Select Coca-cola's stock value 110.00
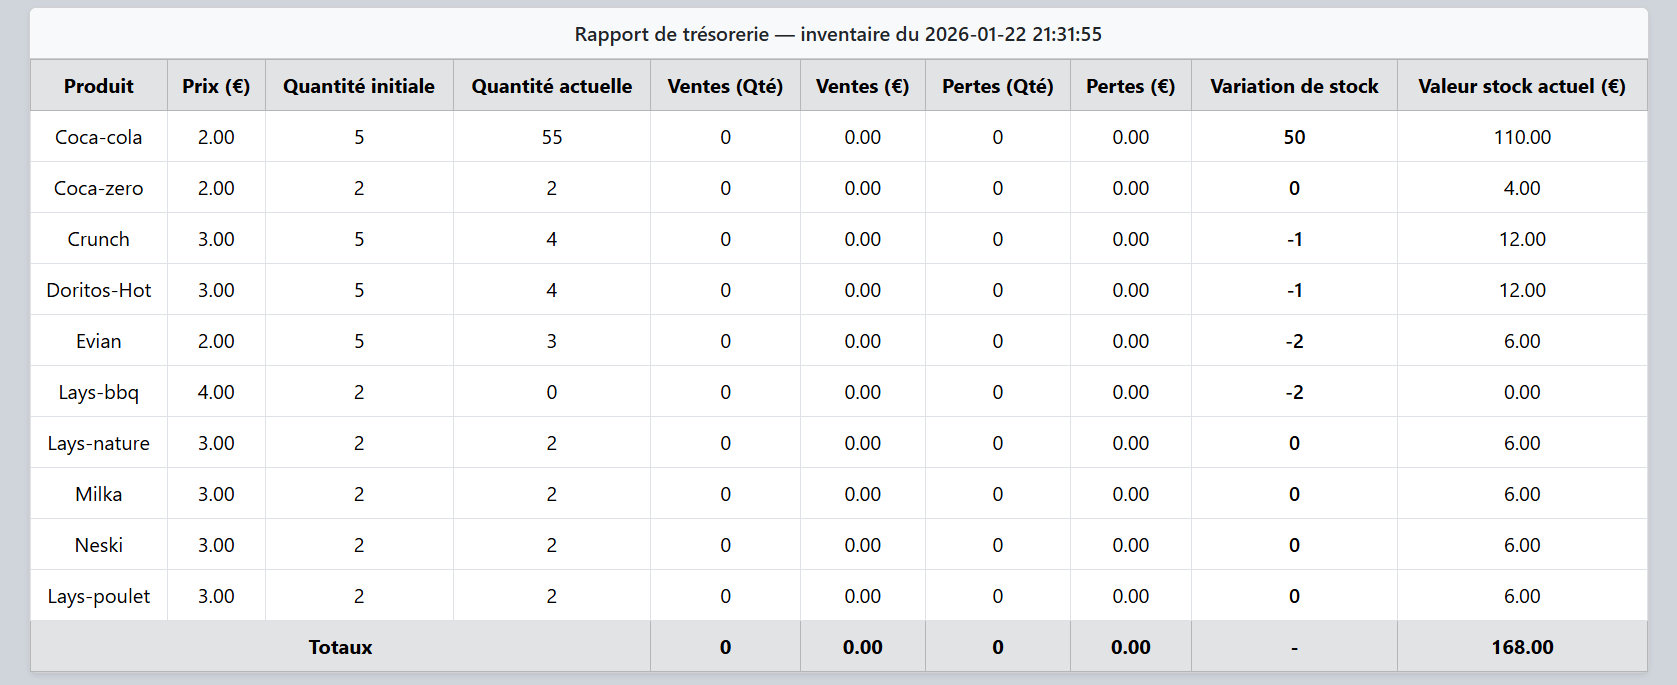 1521,137
